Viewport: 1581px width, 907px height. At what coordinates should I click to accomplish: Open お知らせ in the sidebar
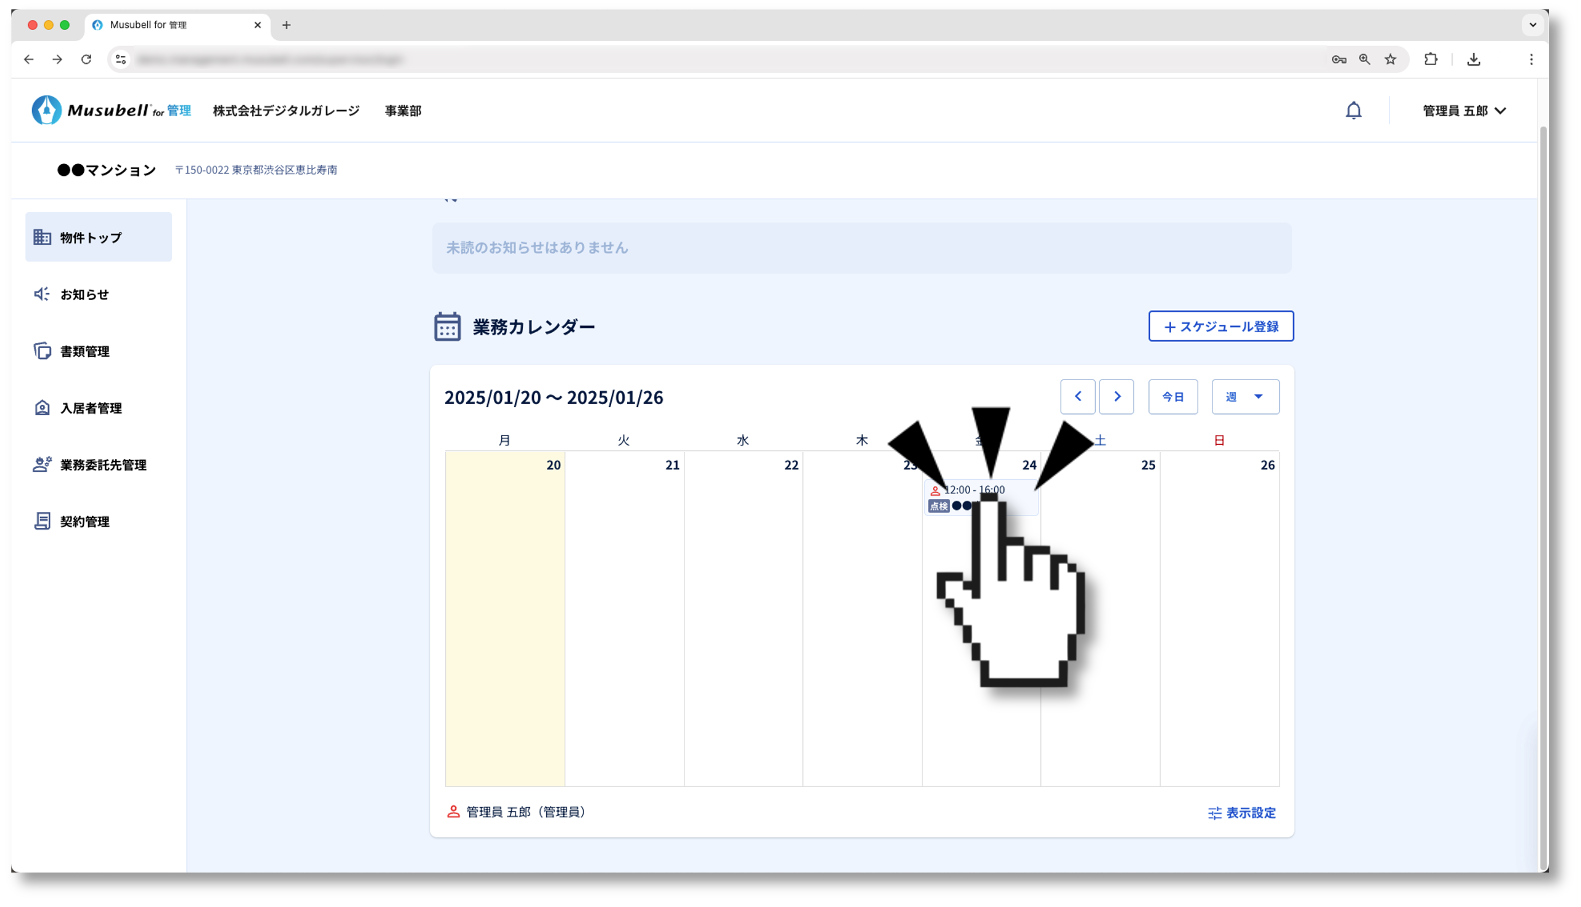(x=84, y=295)
